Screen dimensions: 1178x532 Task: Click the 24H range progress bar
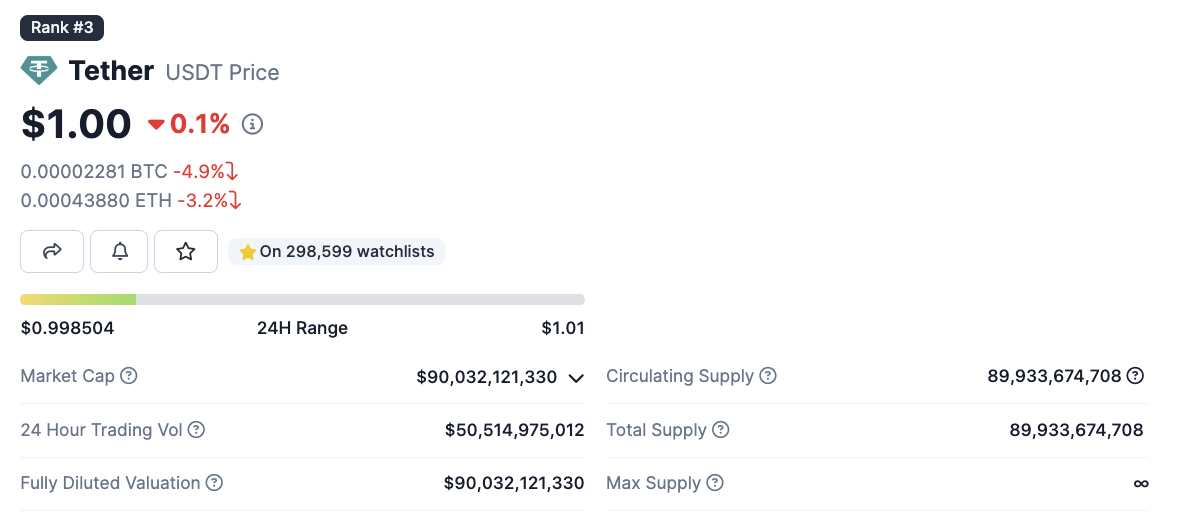[x=302, y=300]
